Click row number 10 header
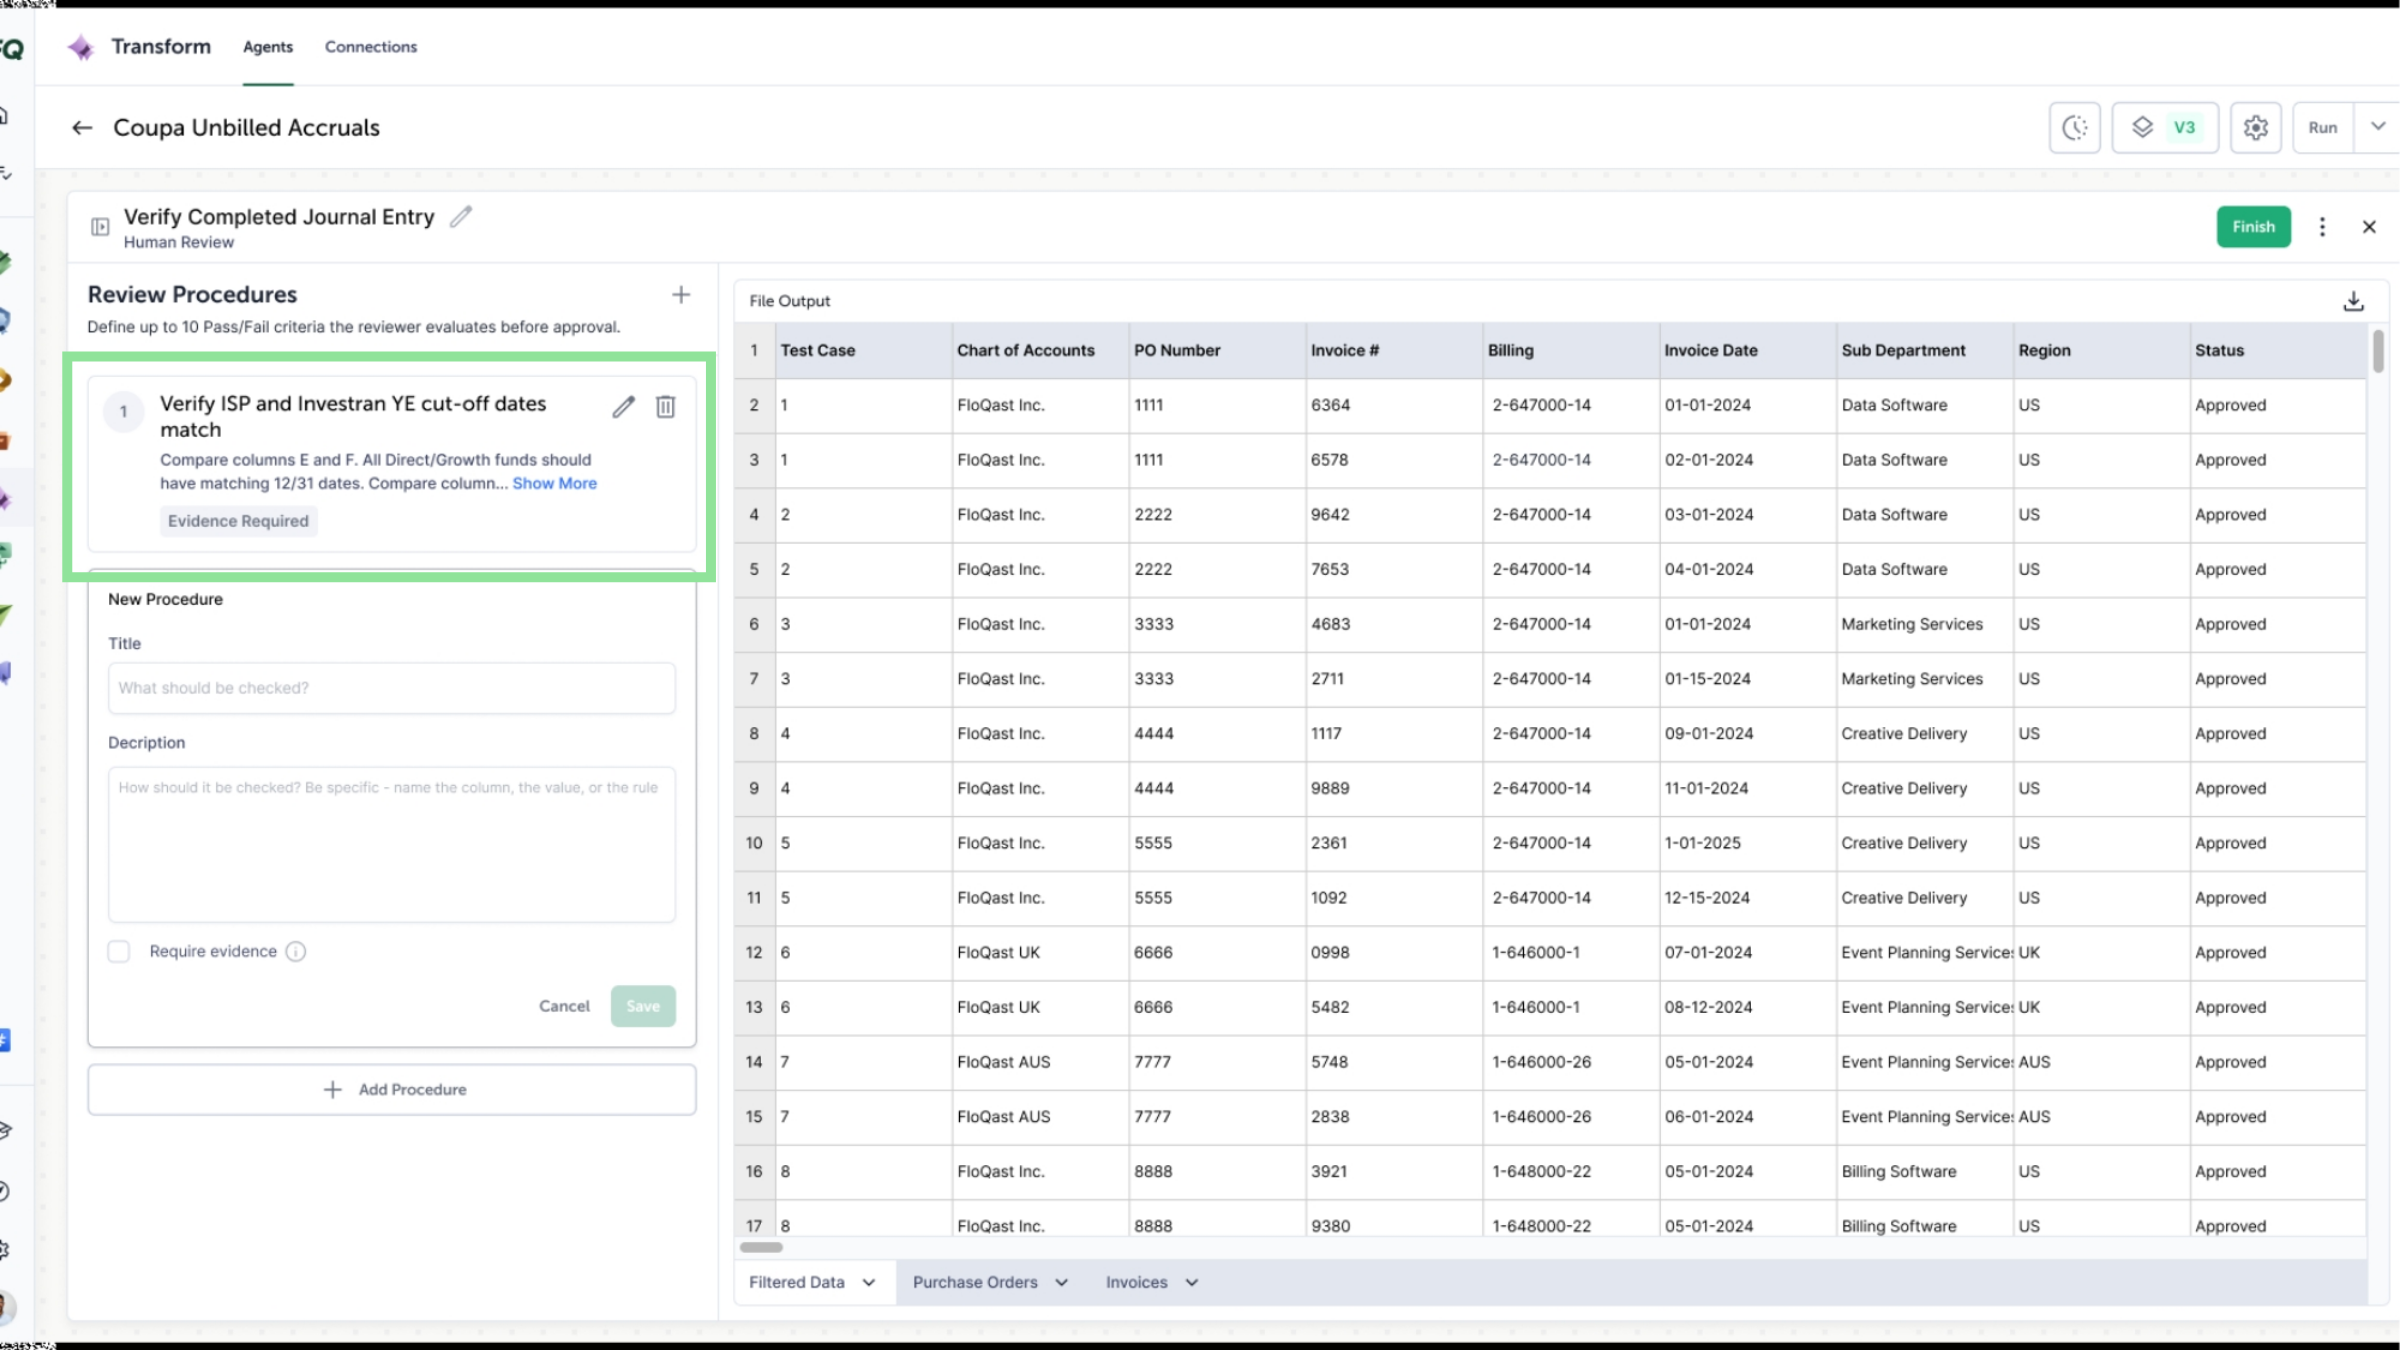This screenshot has width=2400, height=1350. pos(754,843)
